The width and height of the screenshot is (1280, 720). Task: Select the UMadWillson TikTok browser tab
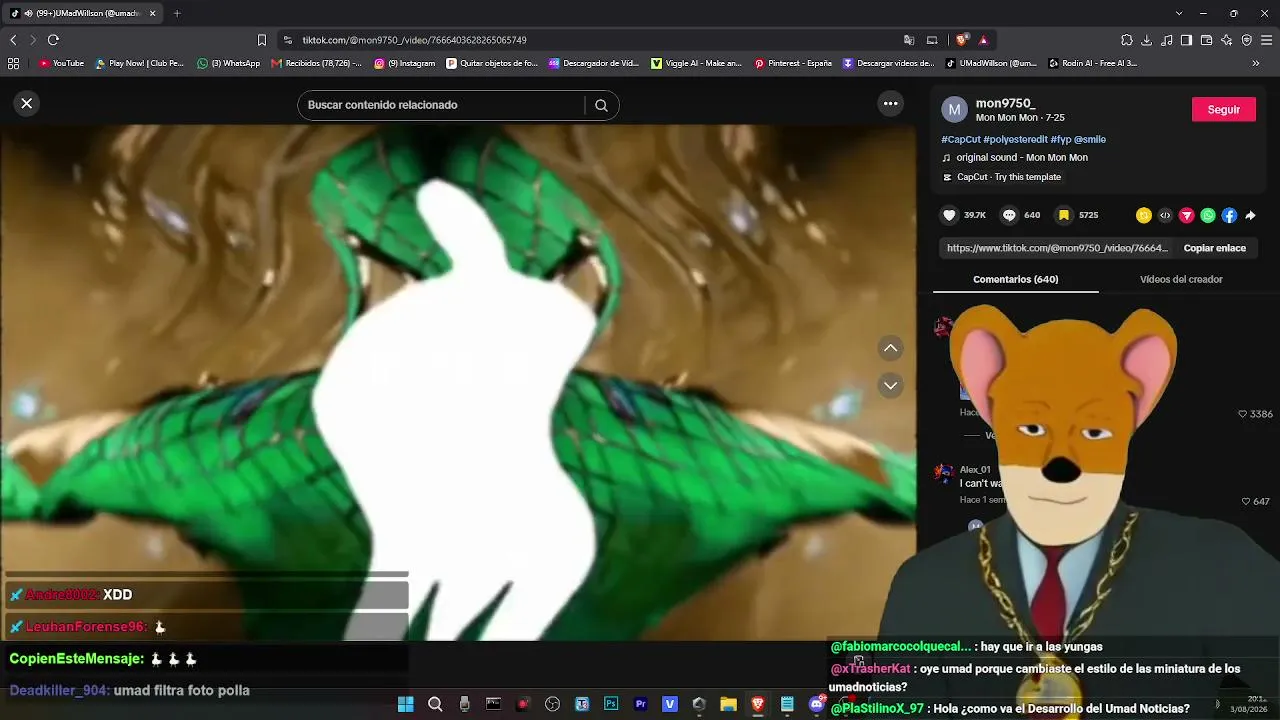pos(84,13)
